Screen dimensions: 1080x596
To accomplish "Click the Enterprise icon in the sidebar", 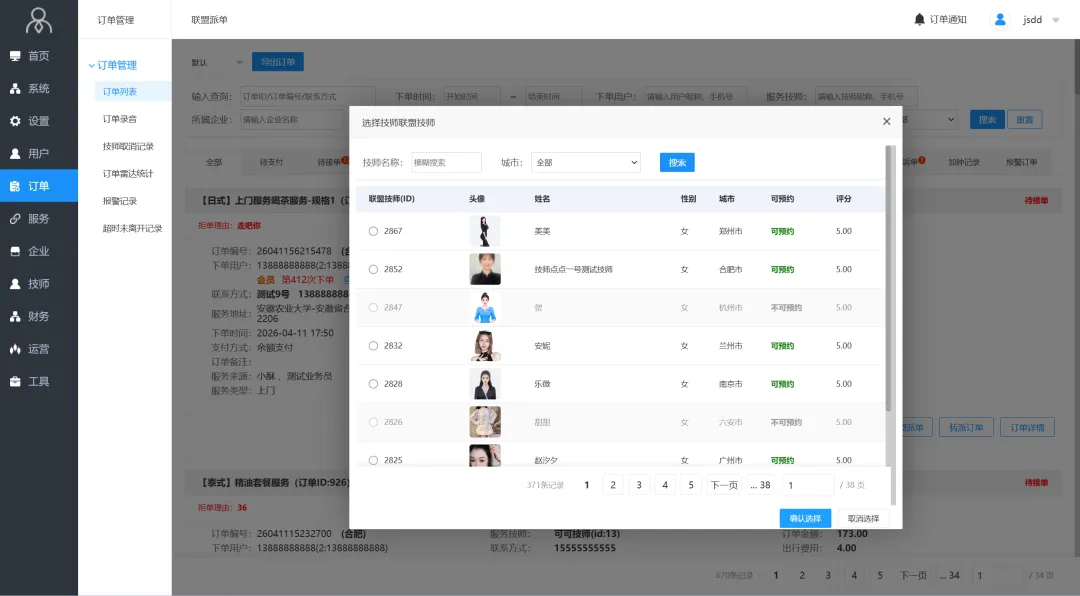I will click(x=15, y=251).
